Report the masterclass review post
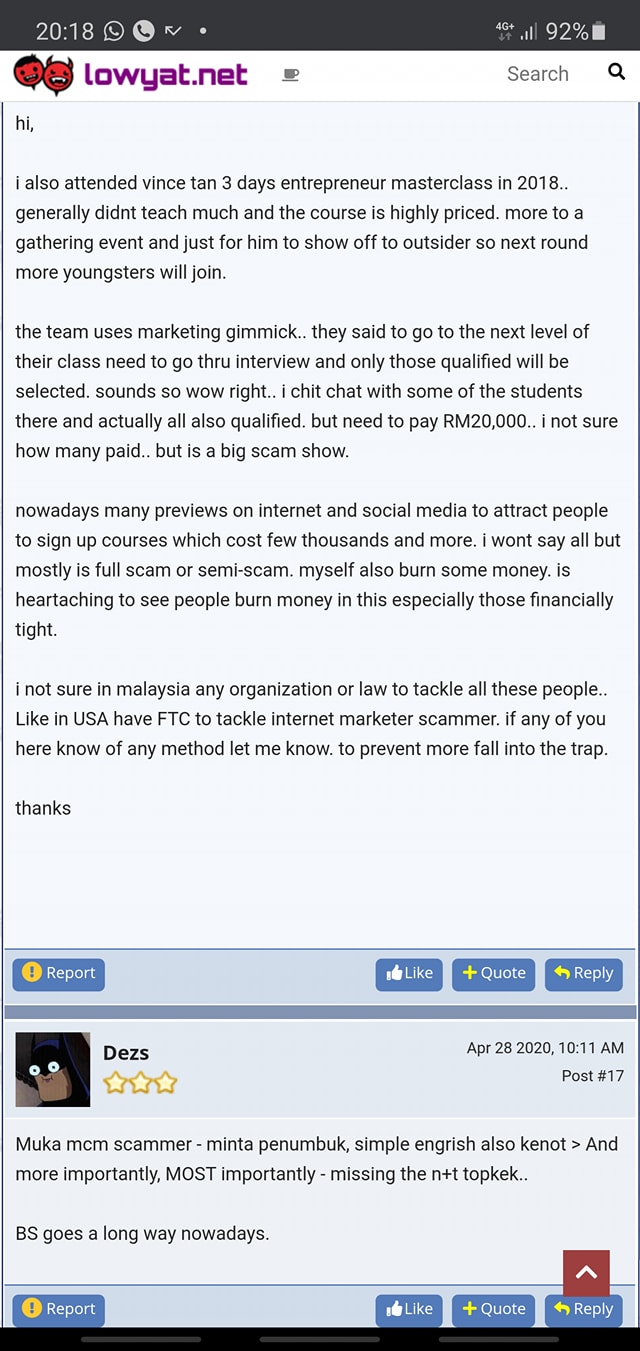The image size is (640, 1351). click(x=59, y=973)
